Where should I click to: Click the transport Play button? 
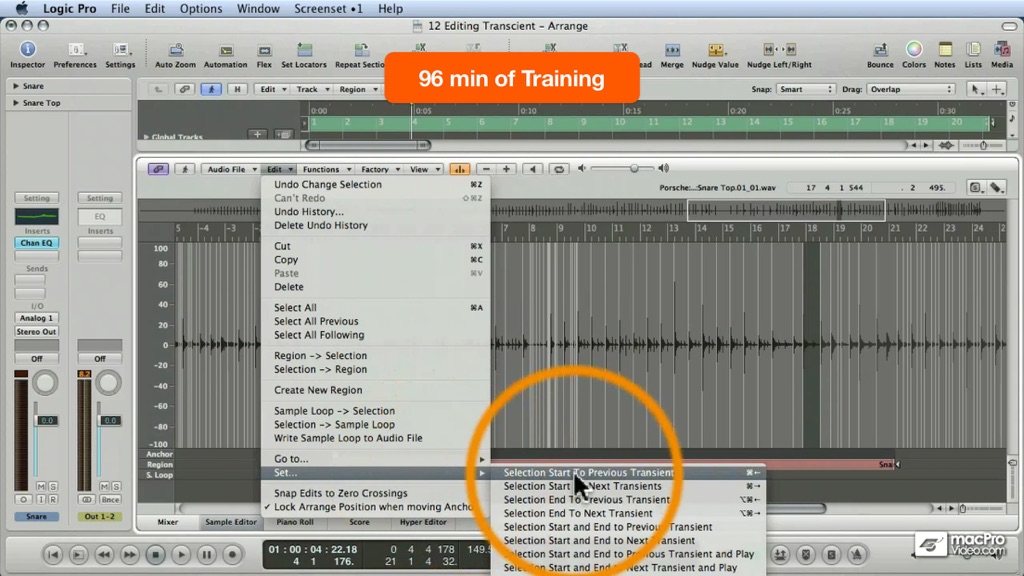[181, 554]
